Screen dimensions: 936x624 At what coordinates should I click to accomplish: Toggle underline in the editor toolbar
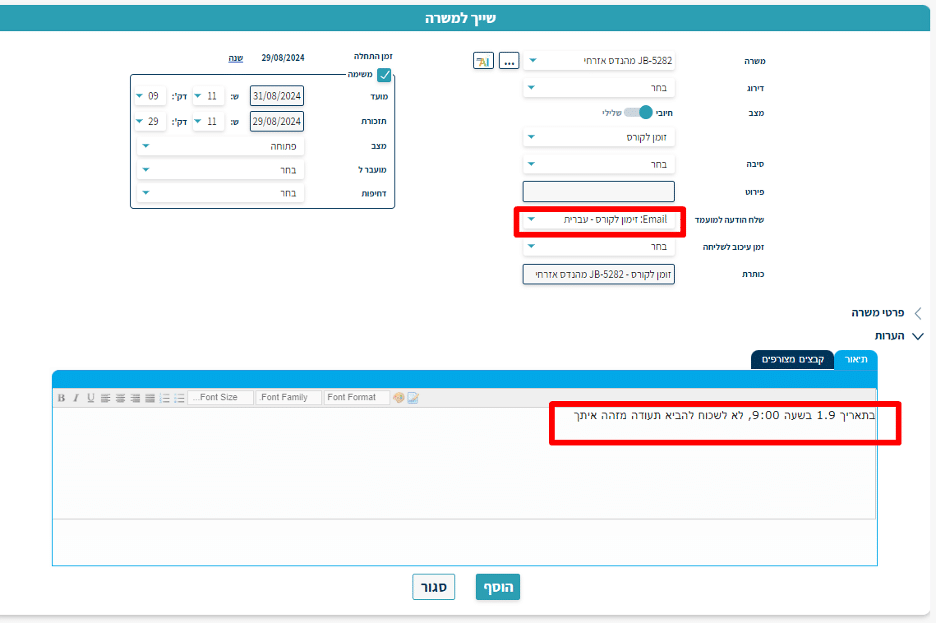(x=90, y=398)
